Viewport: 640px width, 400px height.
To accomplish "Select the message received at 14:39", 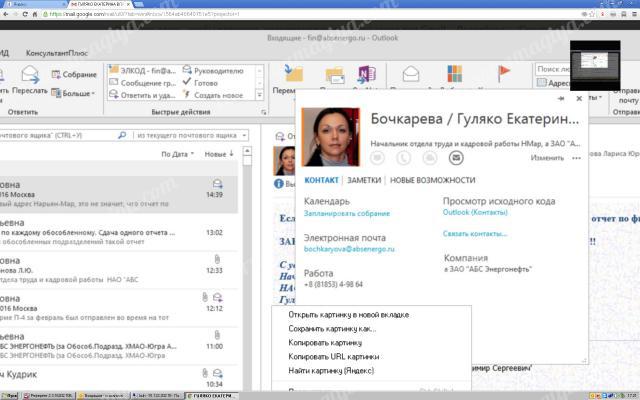I will pos(118,194).
